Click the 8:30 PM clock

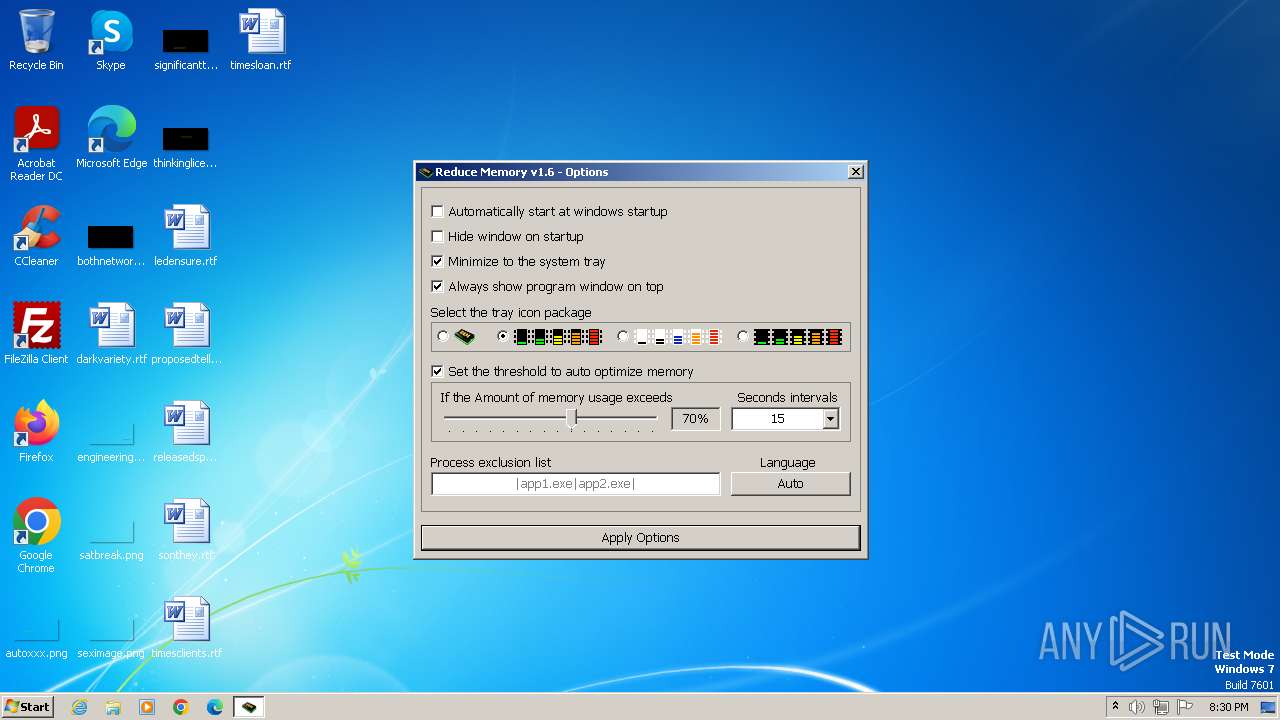click(1228, 707)
